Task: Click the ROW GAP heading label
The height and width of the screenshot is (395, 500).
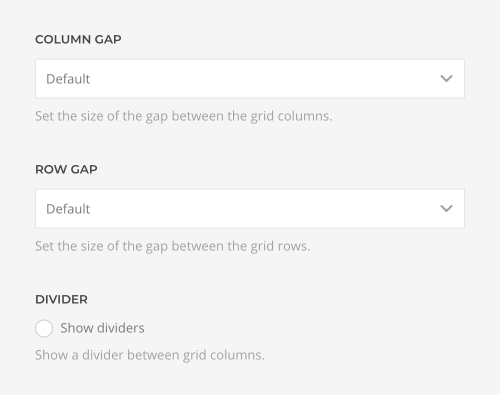Action: [66, 169]
